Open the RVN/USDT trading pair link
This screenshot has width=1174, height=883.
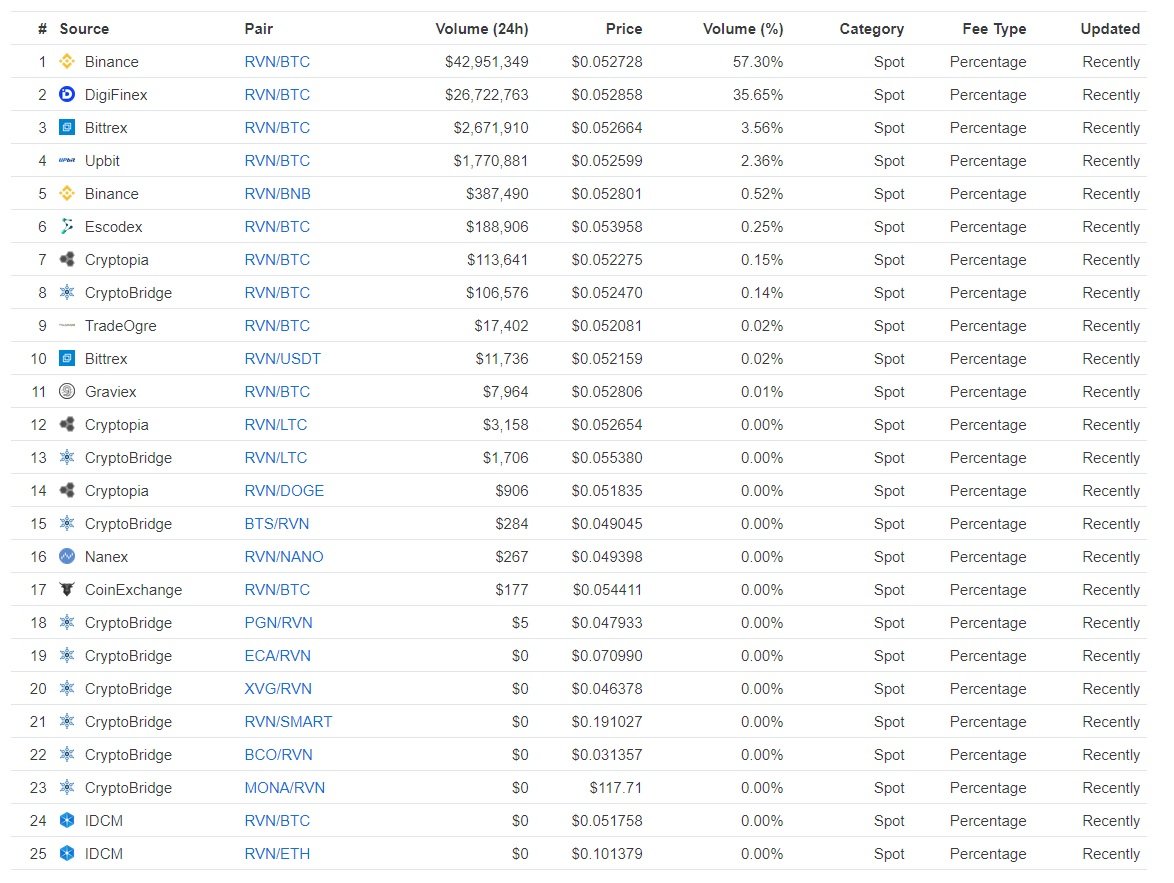[282, 359]
